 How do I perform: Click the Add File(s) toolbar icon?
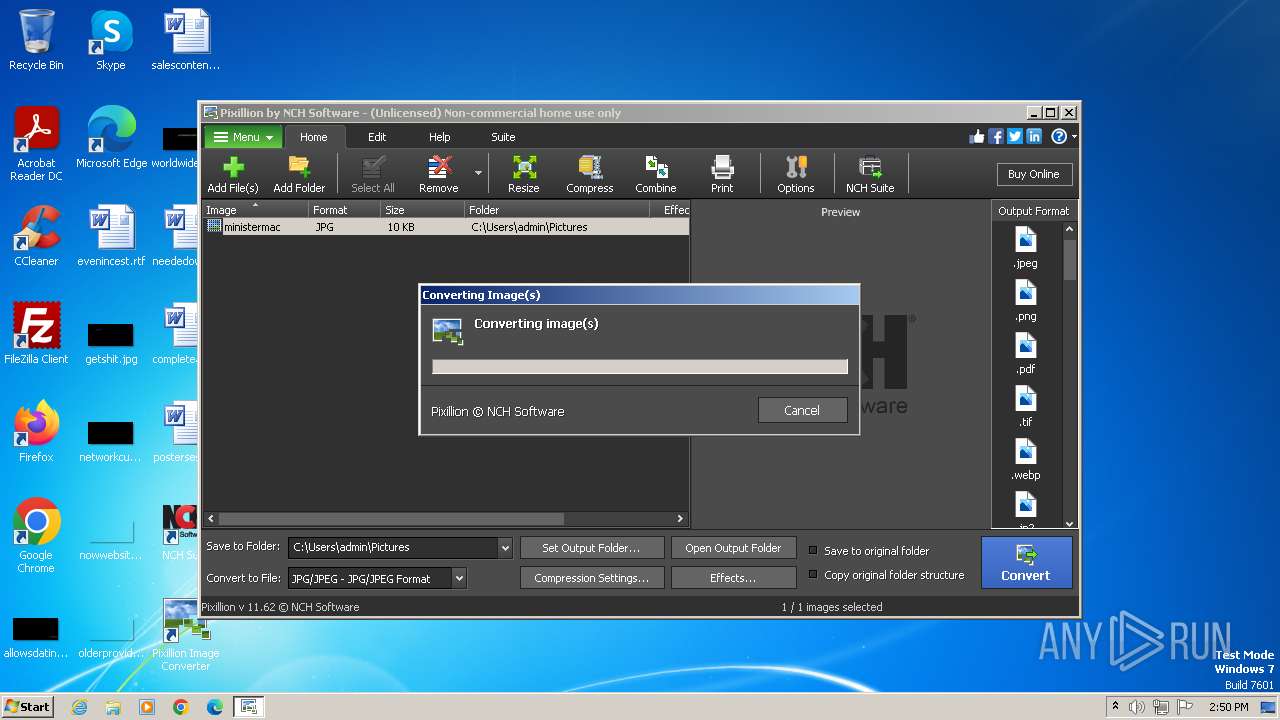(233, 175)
